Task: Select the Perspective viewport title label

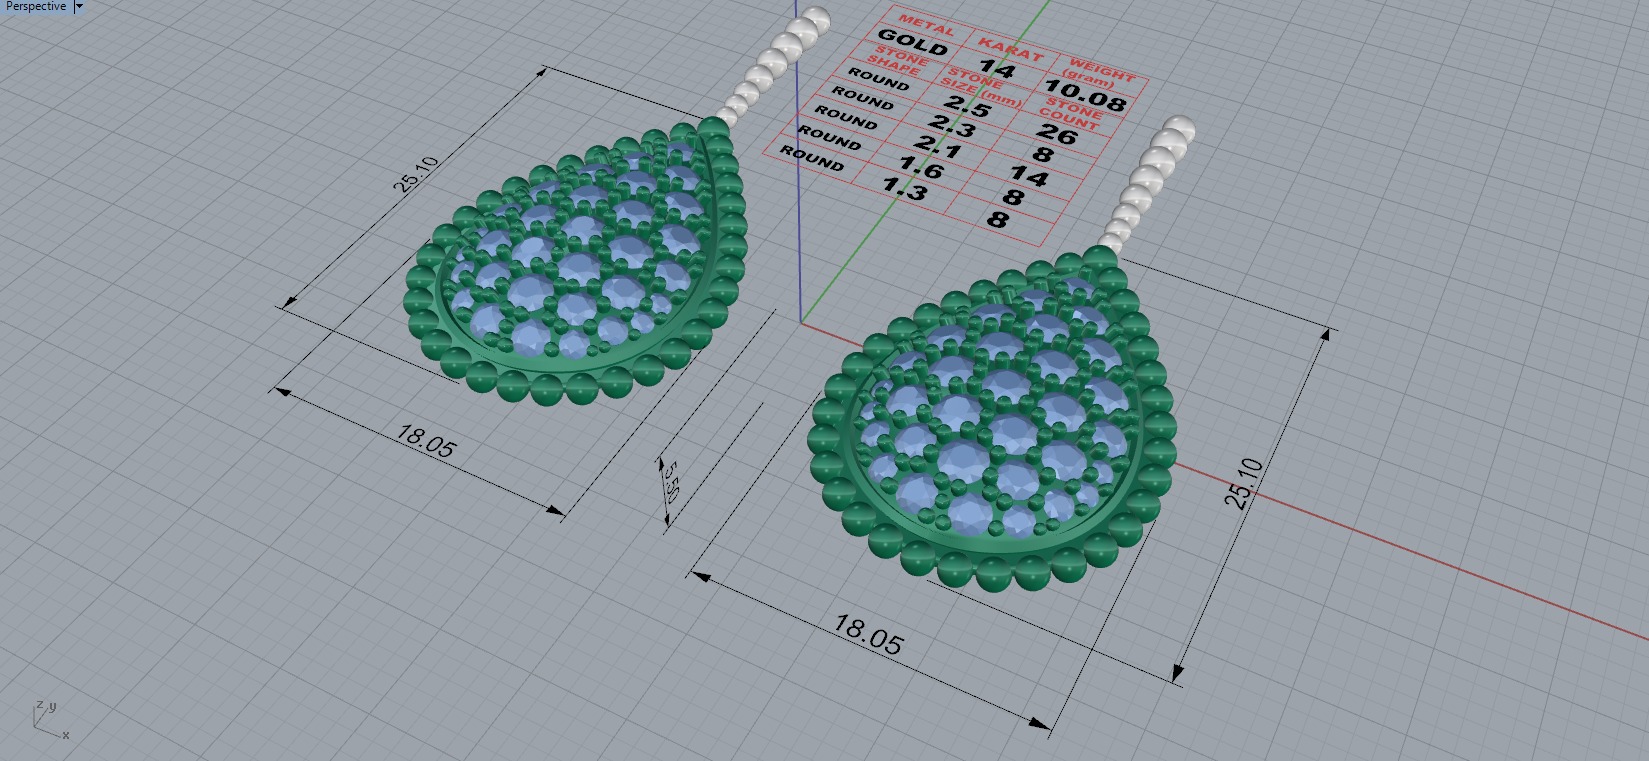Action: pos(37,6)
